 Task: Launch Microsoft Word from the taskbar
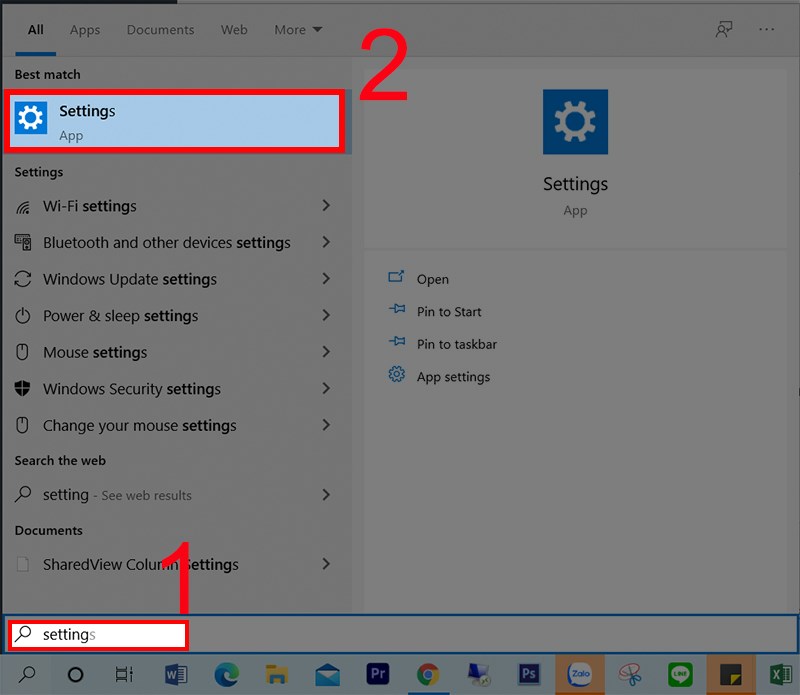(174, 674)
